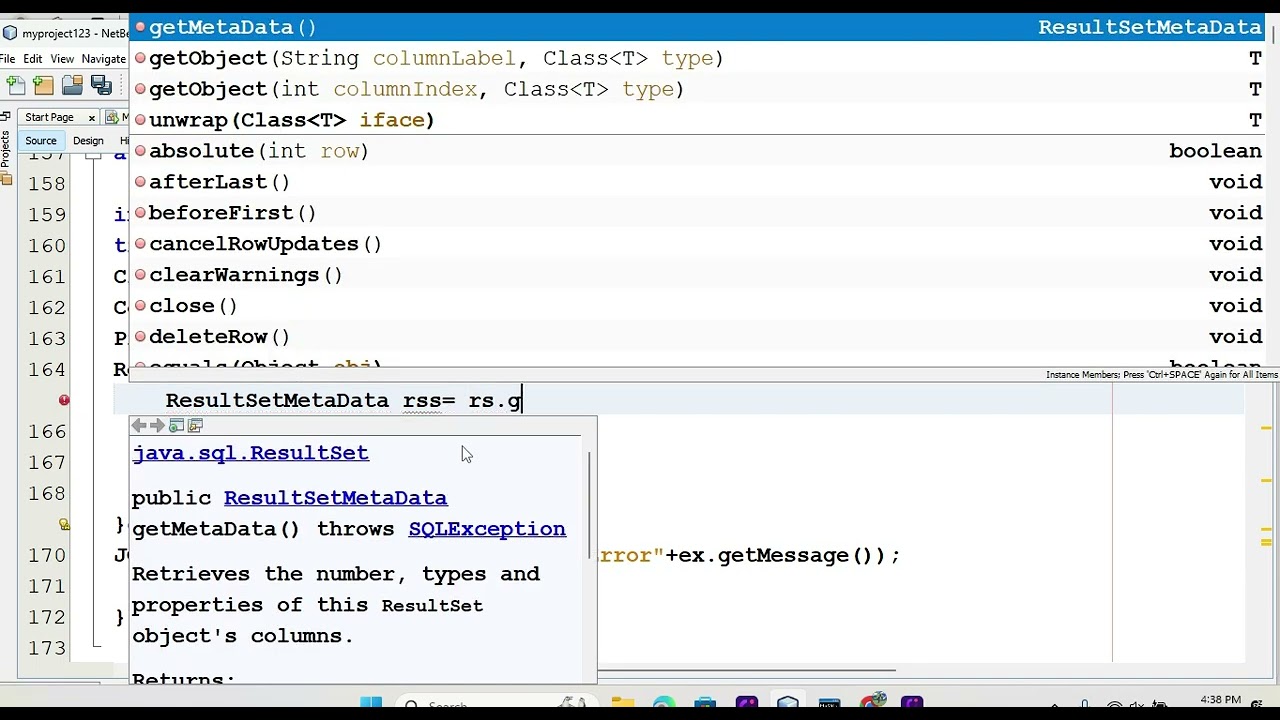Viewport: 1280px width, 720px height.
Task: Open the View menu
Action: pos(62,59)
